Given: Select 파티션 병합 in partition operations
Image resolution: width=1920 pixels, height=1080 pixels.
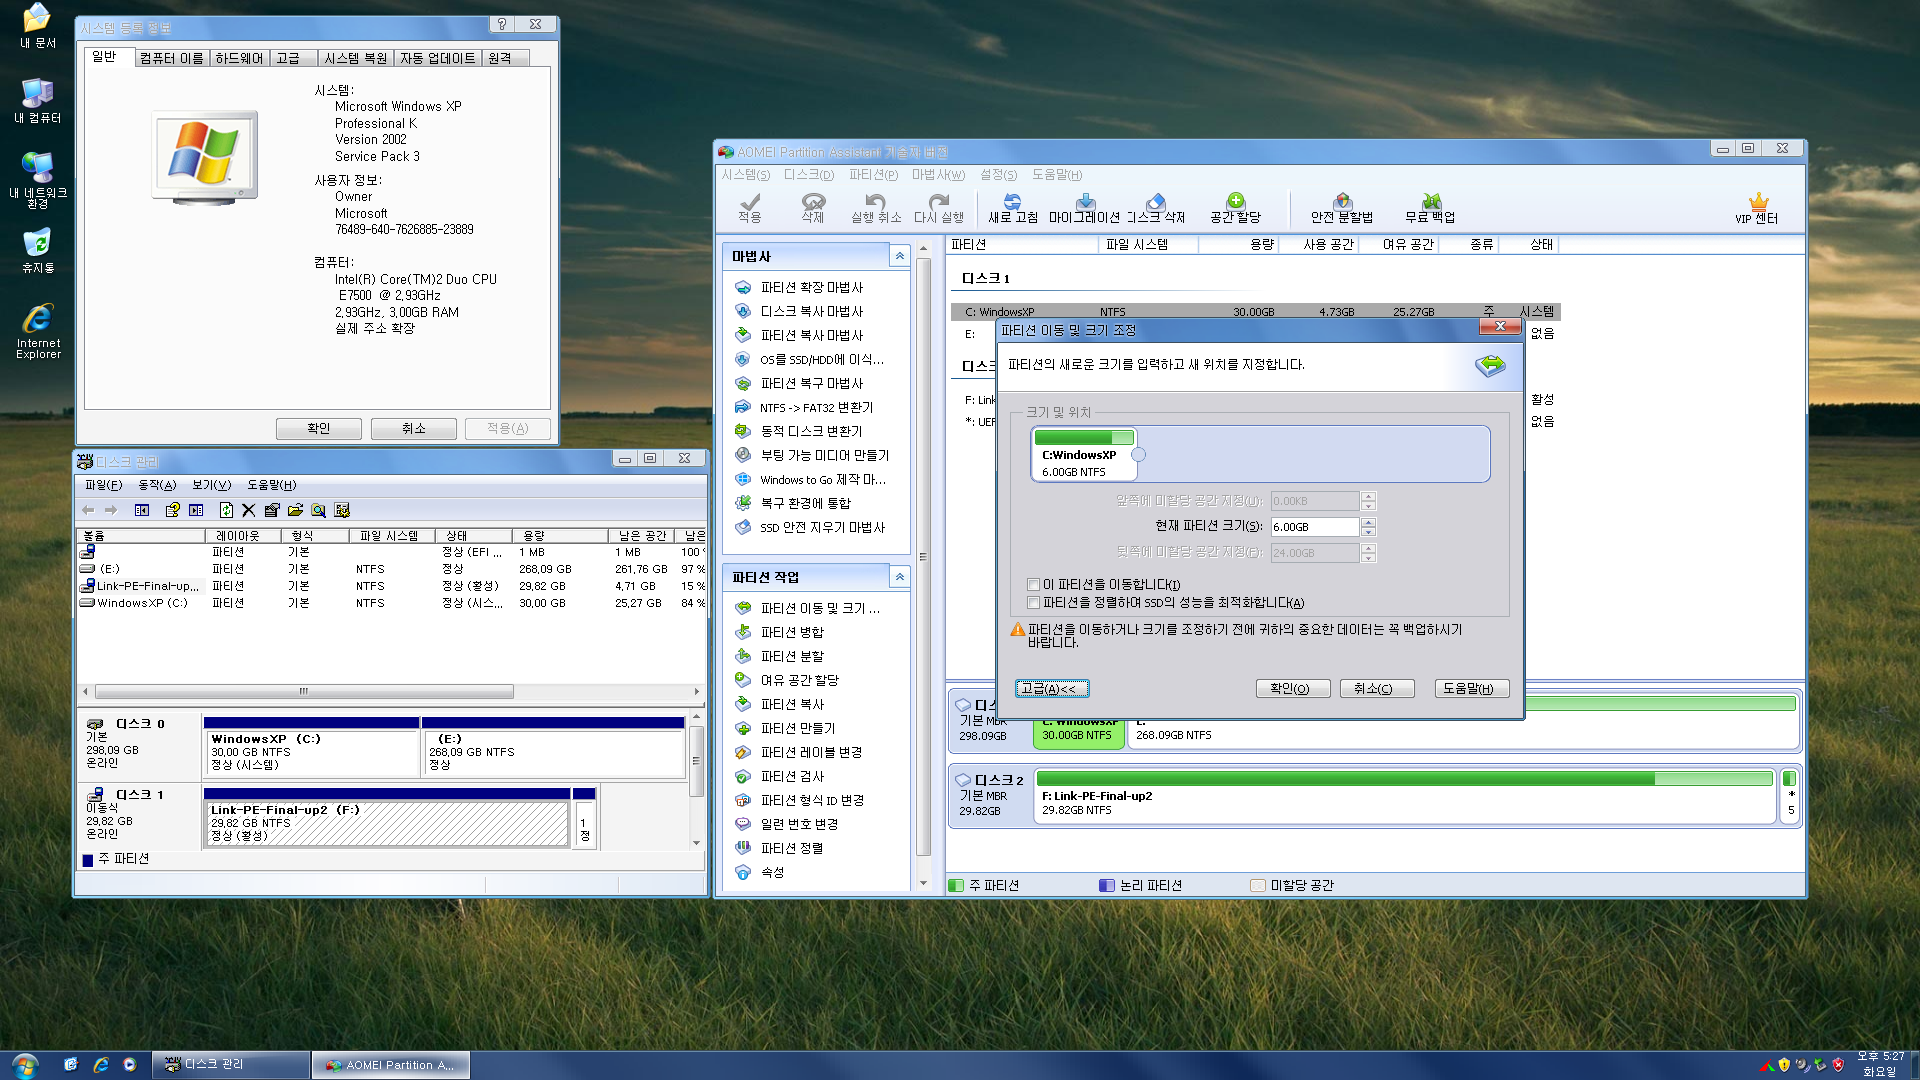Looking at the screenshot, I should (792, 632).
